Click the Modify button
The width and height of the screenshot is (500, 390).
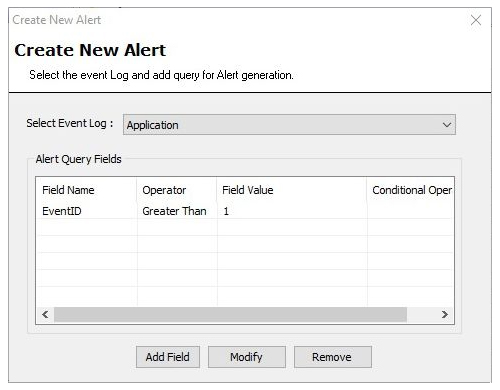[x=247, y=357]
